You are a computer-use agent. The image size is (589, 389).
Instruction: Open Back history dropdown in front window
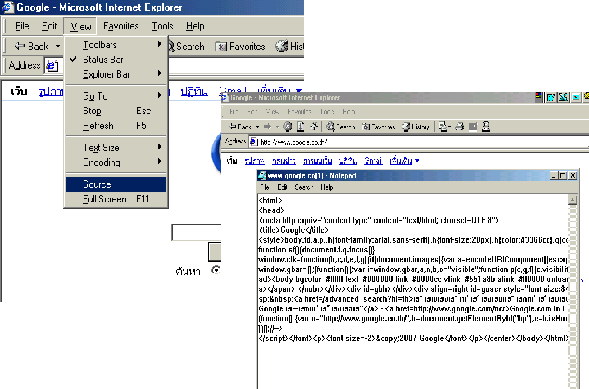[x=58, y=46]
